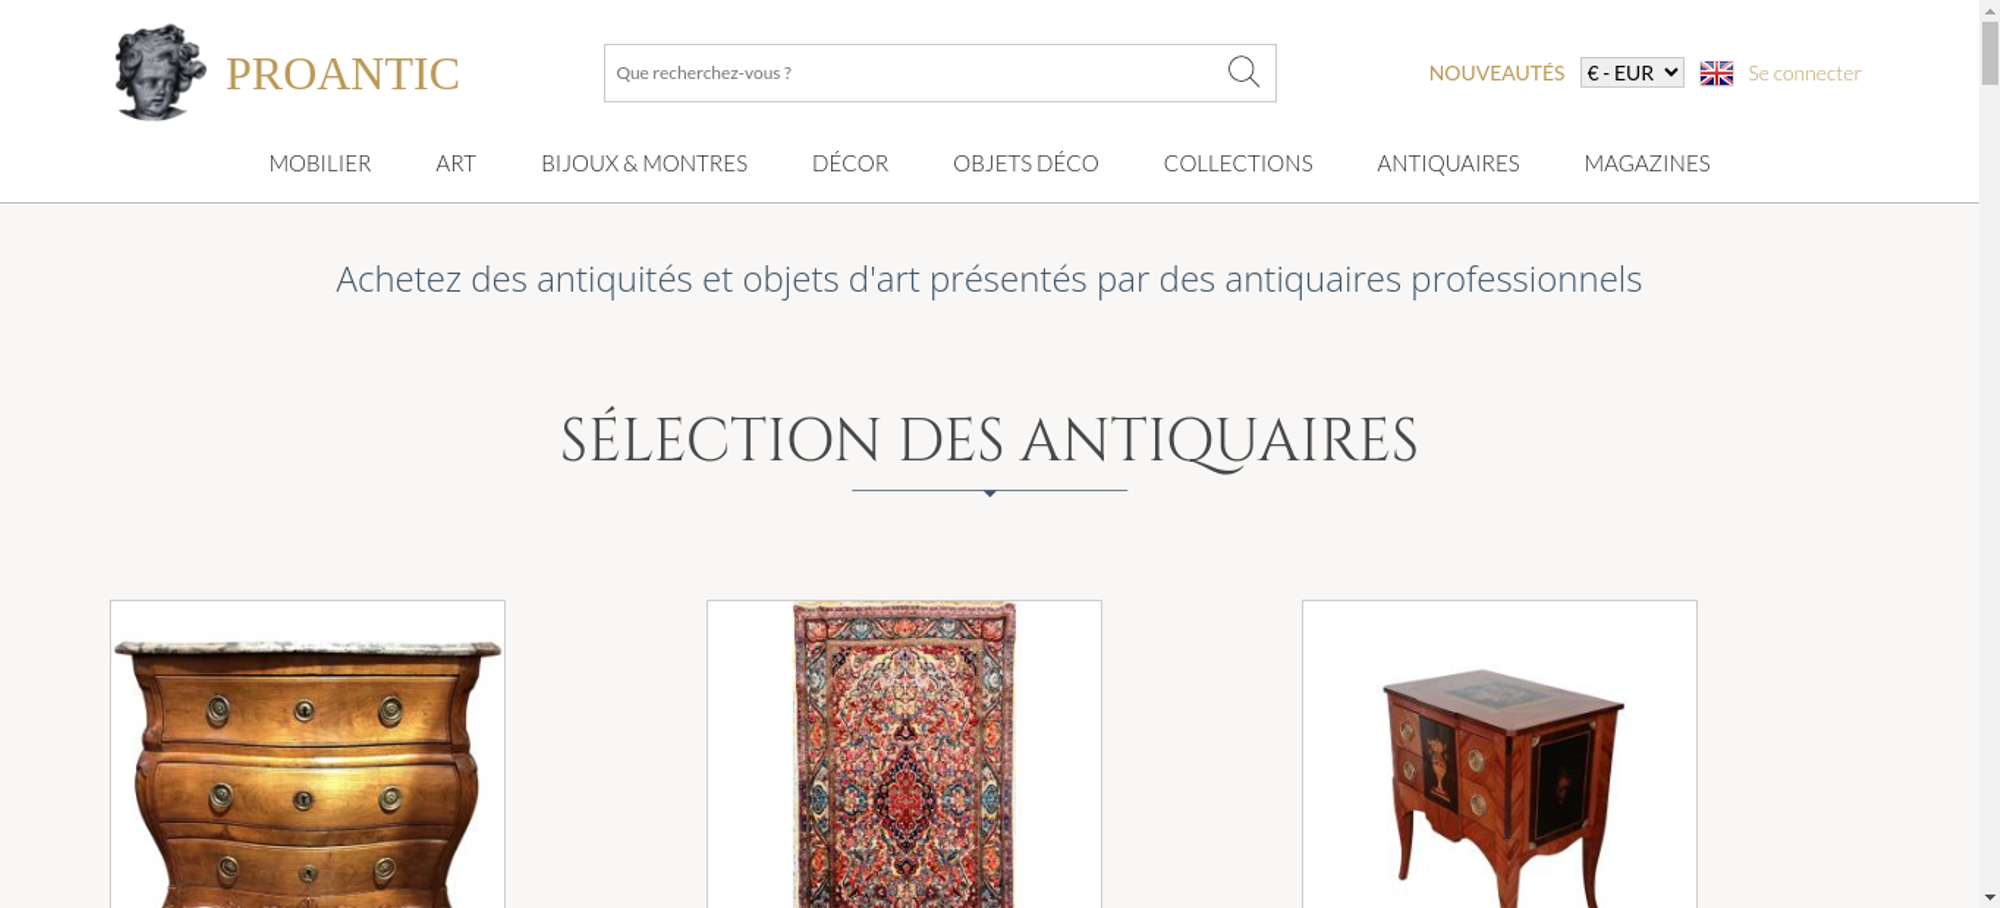Open the EUR currency dropdown

click(x=1631, y=73)
